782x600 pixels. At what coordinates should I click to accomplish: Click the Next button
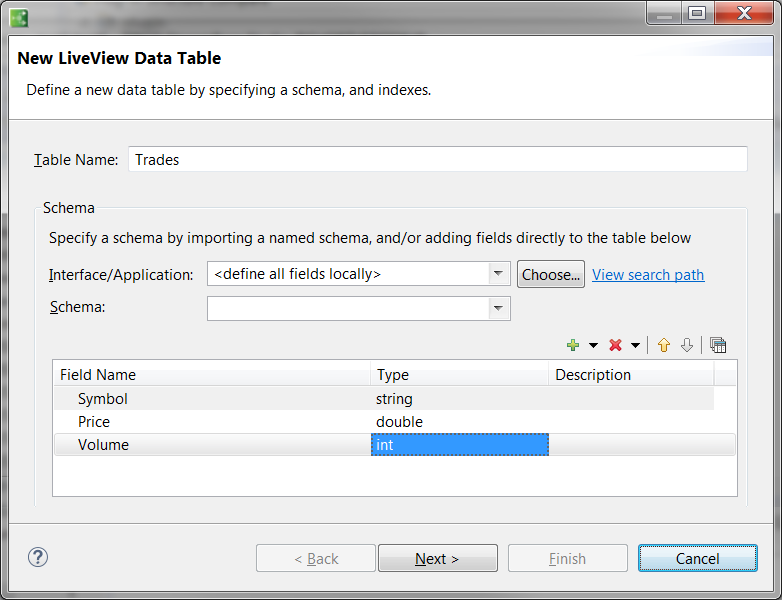[x=437, y=559]
